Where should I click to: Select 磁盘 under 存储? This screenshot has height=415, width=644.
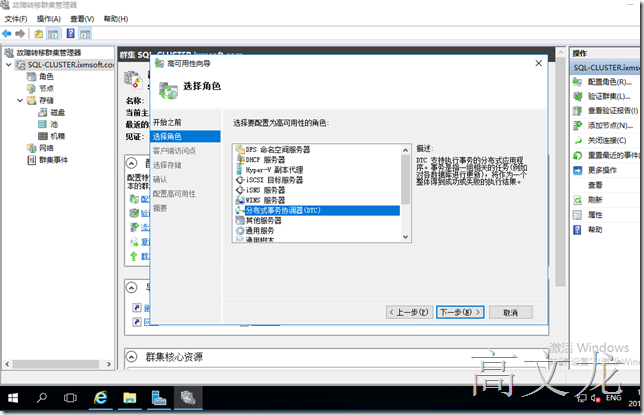pyautogui.click(x=58, y=112)
